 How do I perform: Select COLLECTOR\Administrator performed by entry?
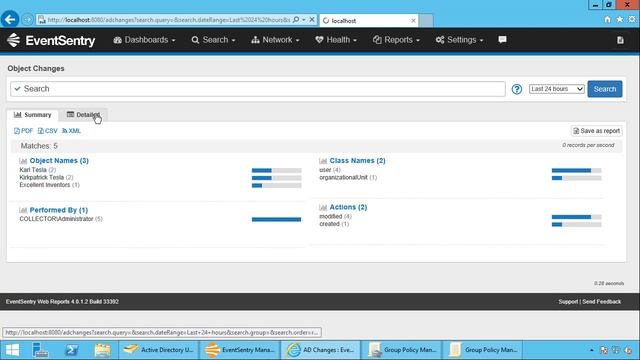[56, 219]
